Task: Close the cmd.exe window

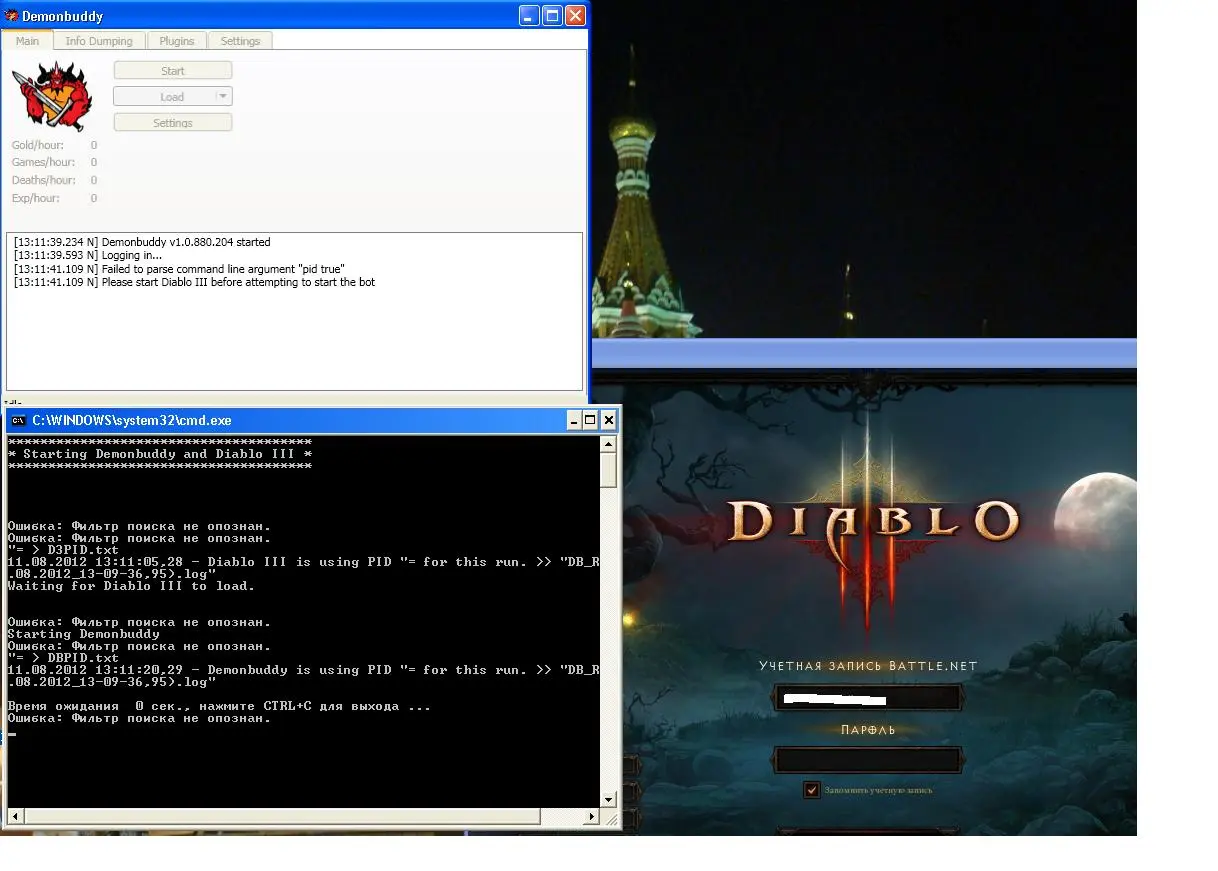Action: tap(608, 421)
